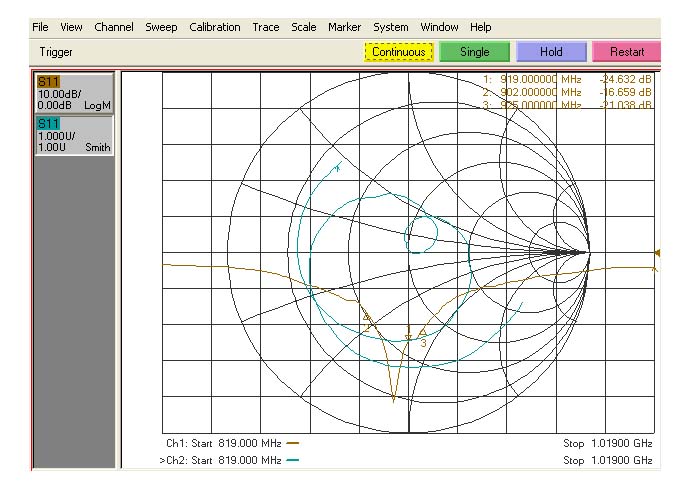Open the File menu
686x496 pixels.
pyautogui.click(x=41, y=27)
